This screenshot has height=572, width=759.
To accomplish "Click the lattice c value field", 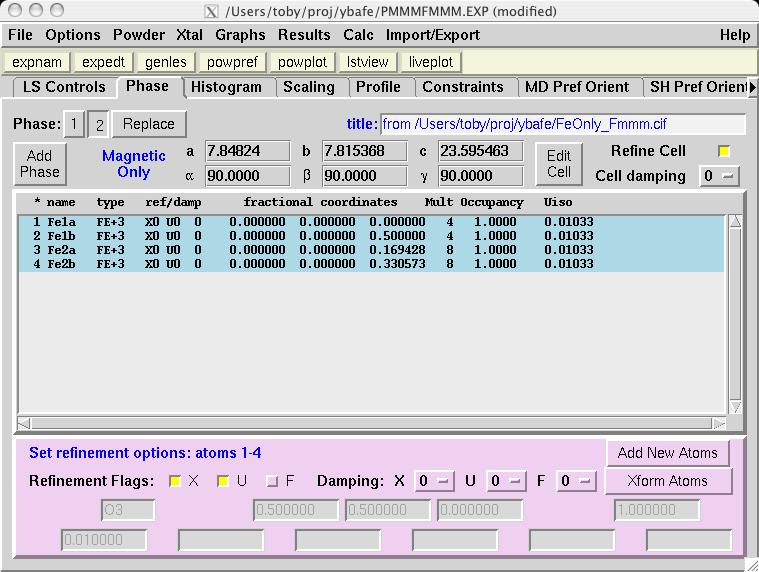I will coord(481,151).
